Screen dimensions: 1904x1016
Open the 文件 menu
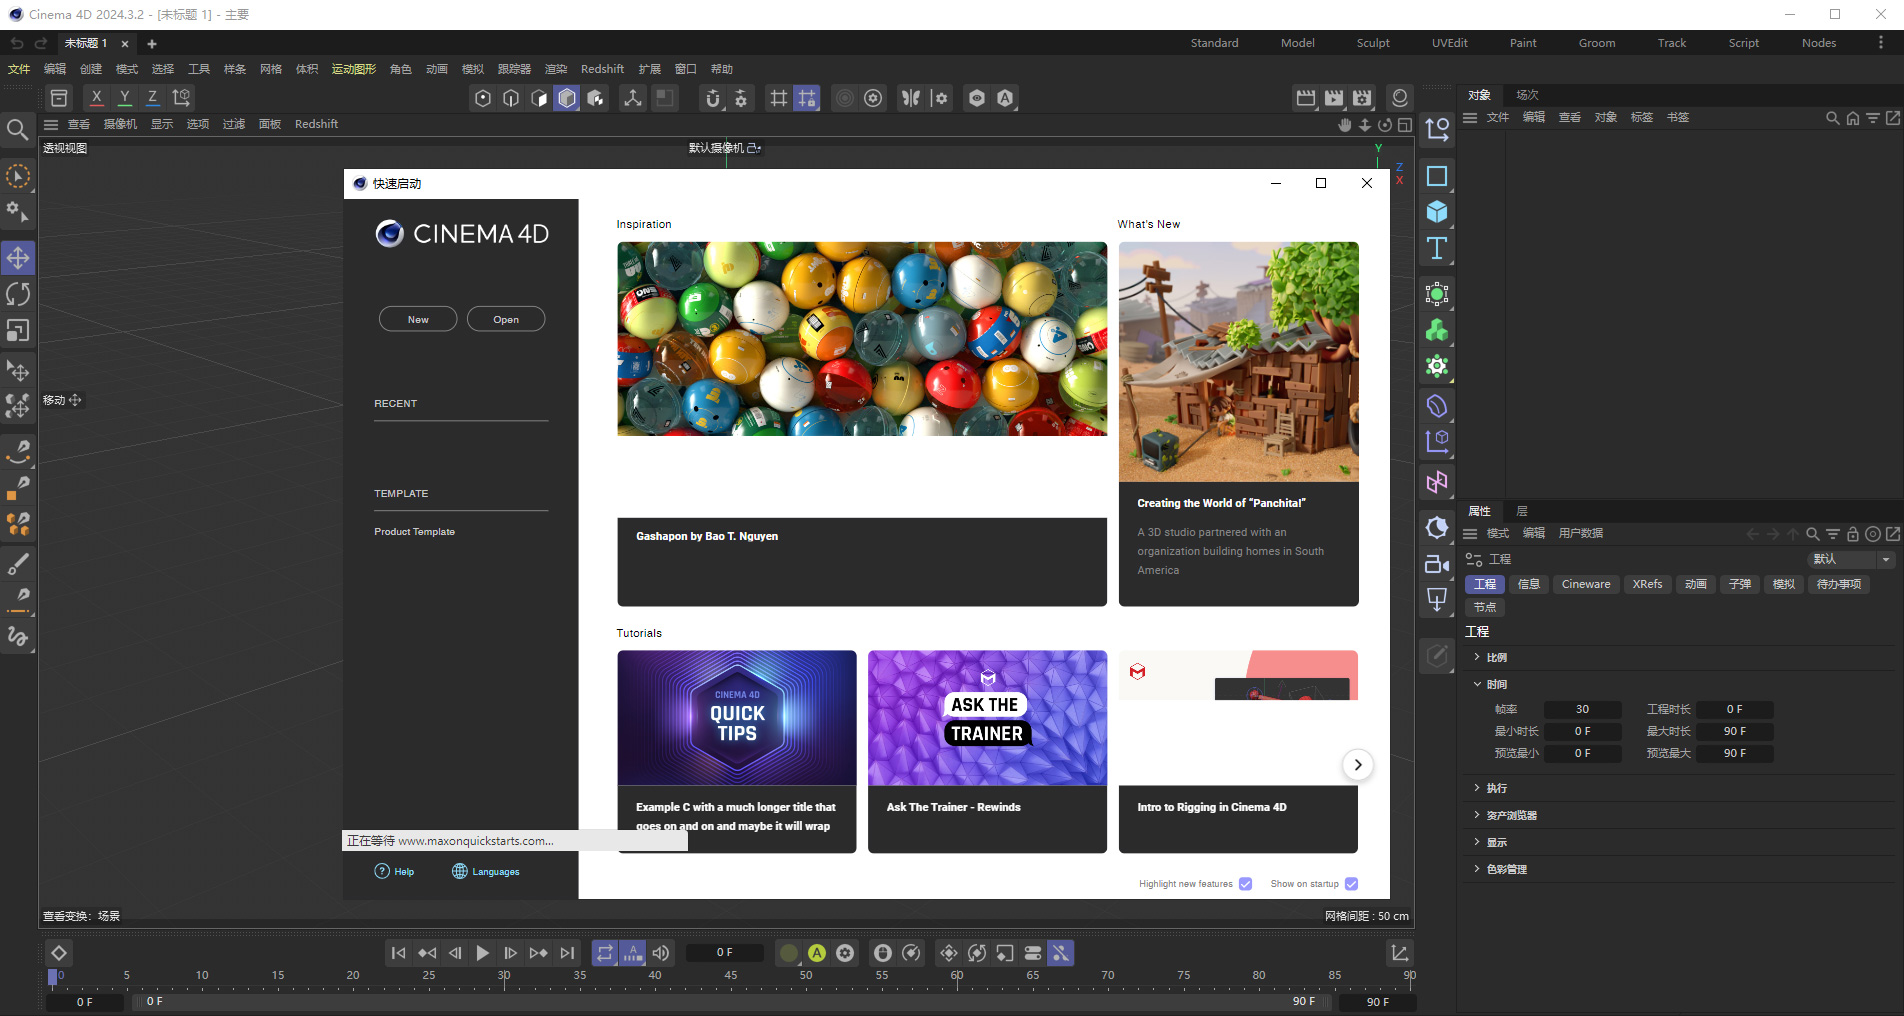[x=19, y=69]
